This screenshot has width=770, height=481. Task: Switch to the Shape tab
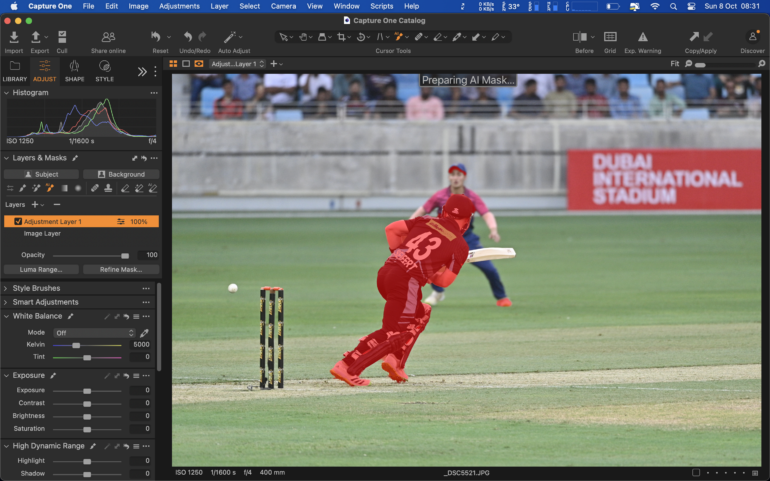tap(74, 71)
